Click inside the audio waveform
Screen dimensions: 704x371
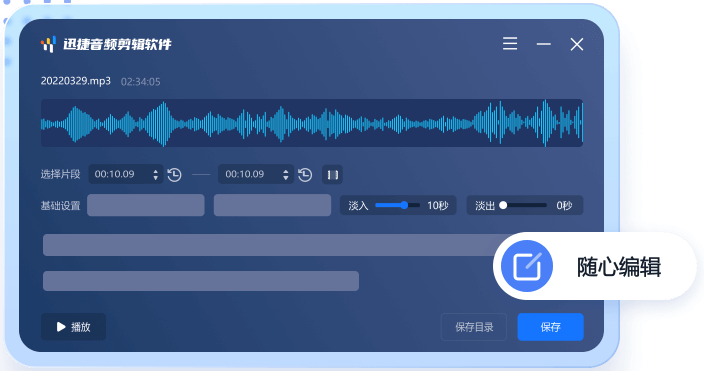click(x=312, y=123)
